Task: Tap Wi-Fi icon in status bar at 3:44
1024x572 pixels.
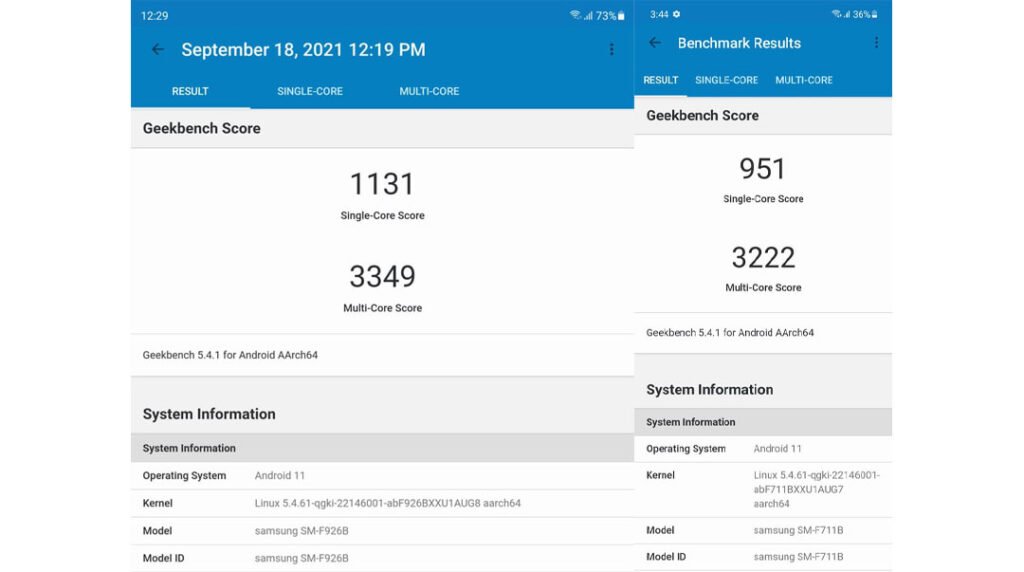Action: pyautogui.click(x=835, y=14)
